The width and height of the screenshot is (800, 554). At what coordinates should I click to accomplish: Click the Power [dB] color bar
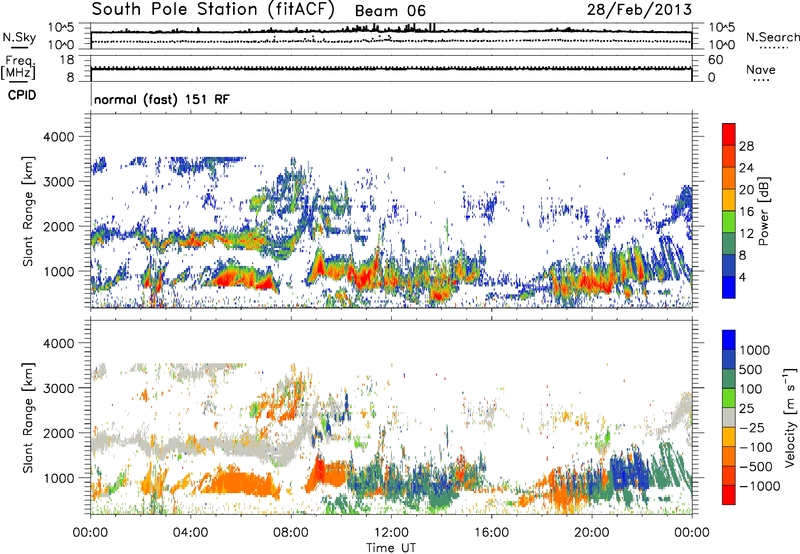tap(729, 210)
